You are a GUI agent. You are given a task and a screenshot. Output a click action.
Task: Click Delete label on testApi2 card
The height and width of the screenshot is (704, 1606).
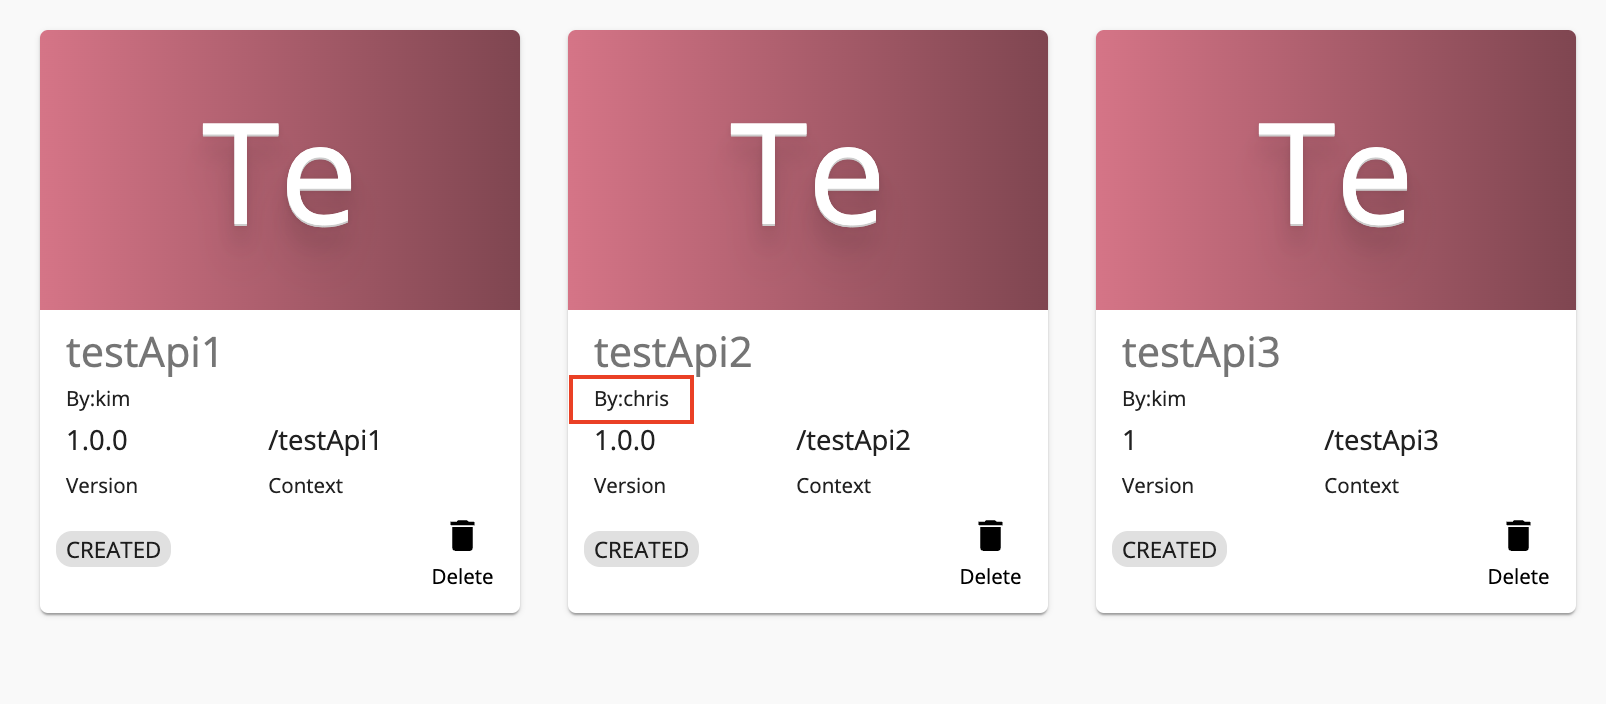point(990,577)
